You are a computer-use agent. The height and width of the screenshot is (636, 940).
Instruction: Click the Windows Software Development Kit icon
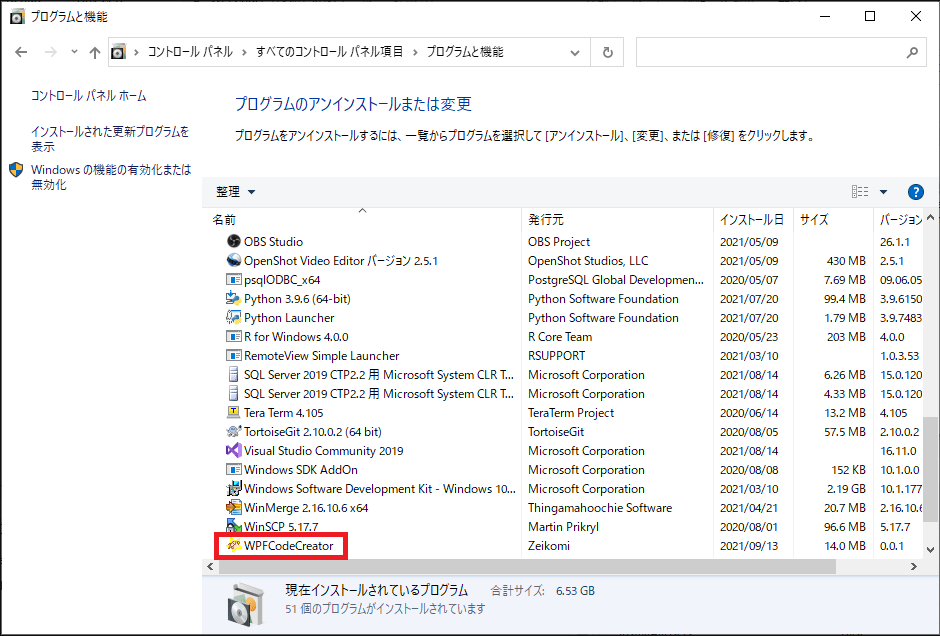[x=233, y=489]
